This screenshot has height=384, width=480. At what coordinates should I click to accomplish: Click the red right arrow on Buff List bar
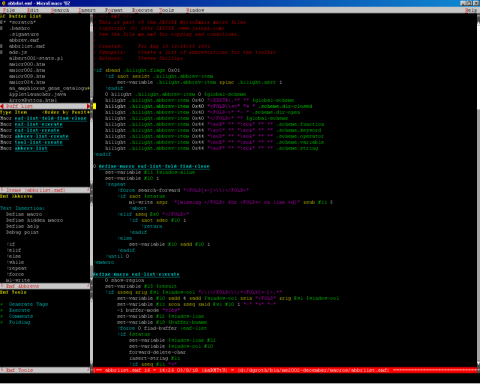point(88,106)
